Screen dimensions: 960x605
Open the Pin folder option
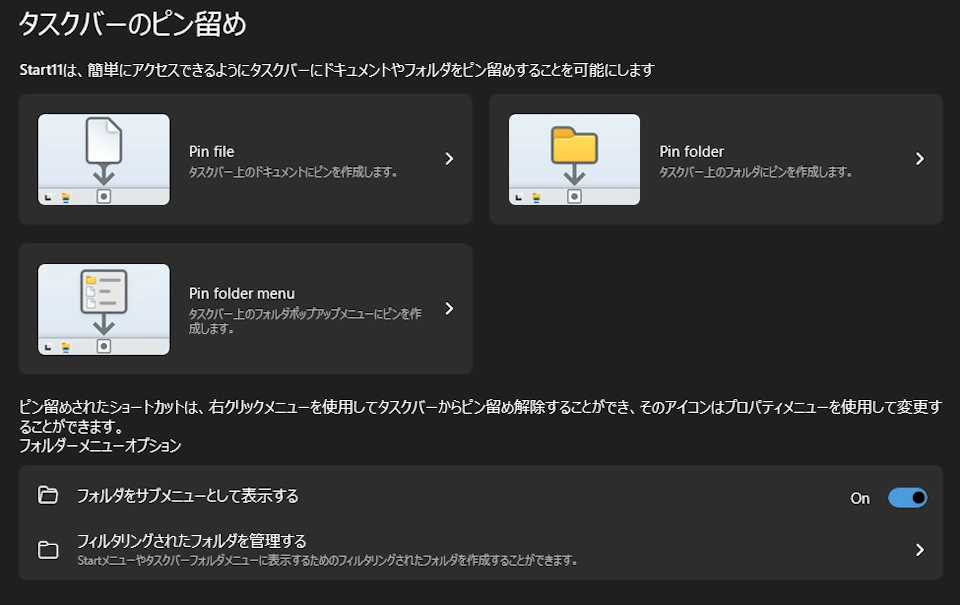click(x=716, y=159)
